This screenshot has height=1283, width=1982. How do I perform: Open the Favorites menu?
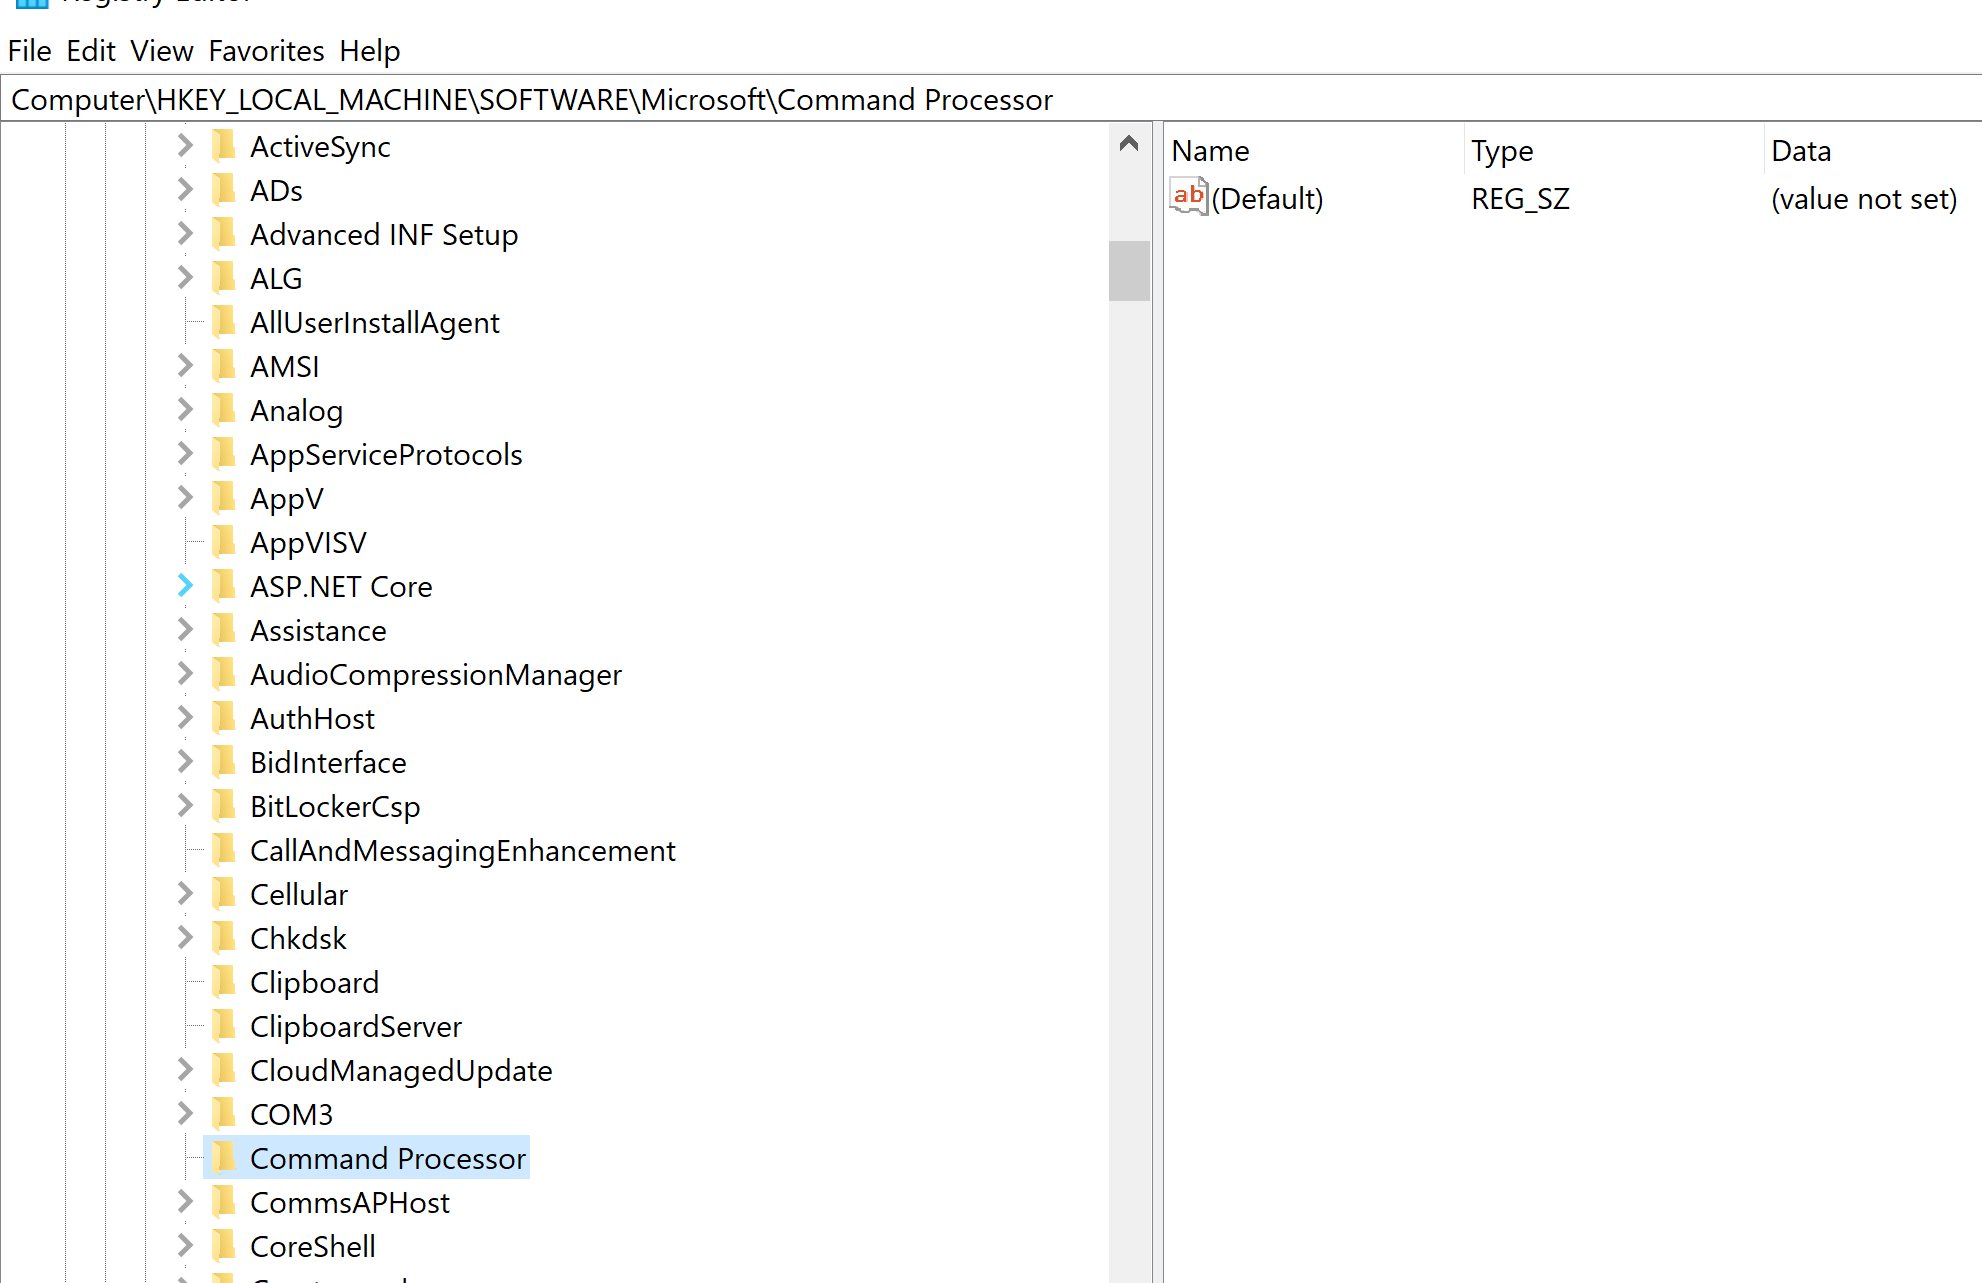[x=265, y=50]
